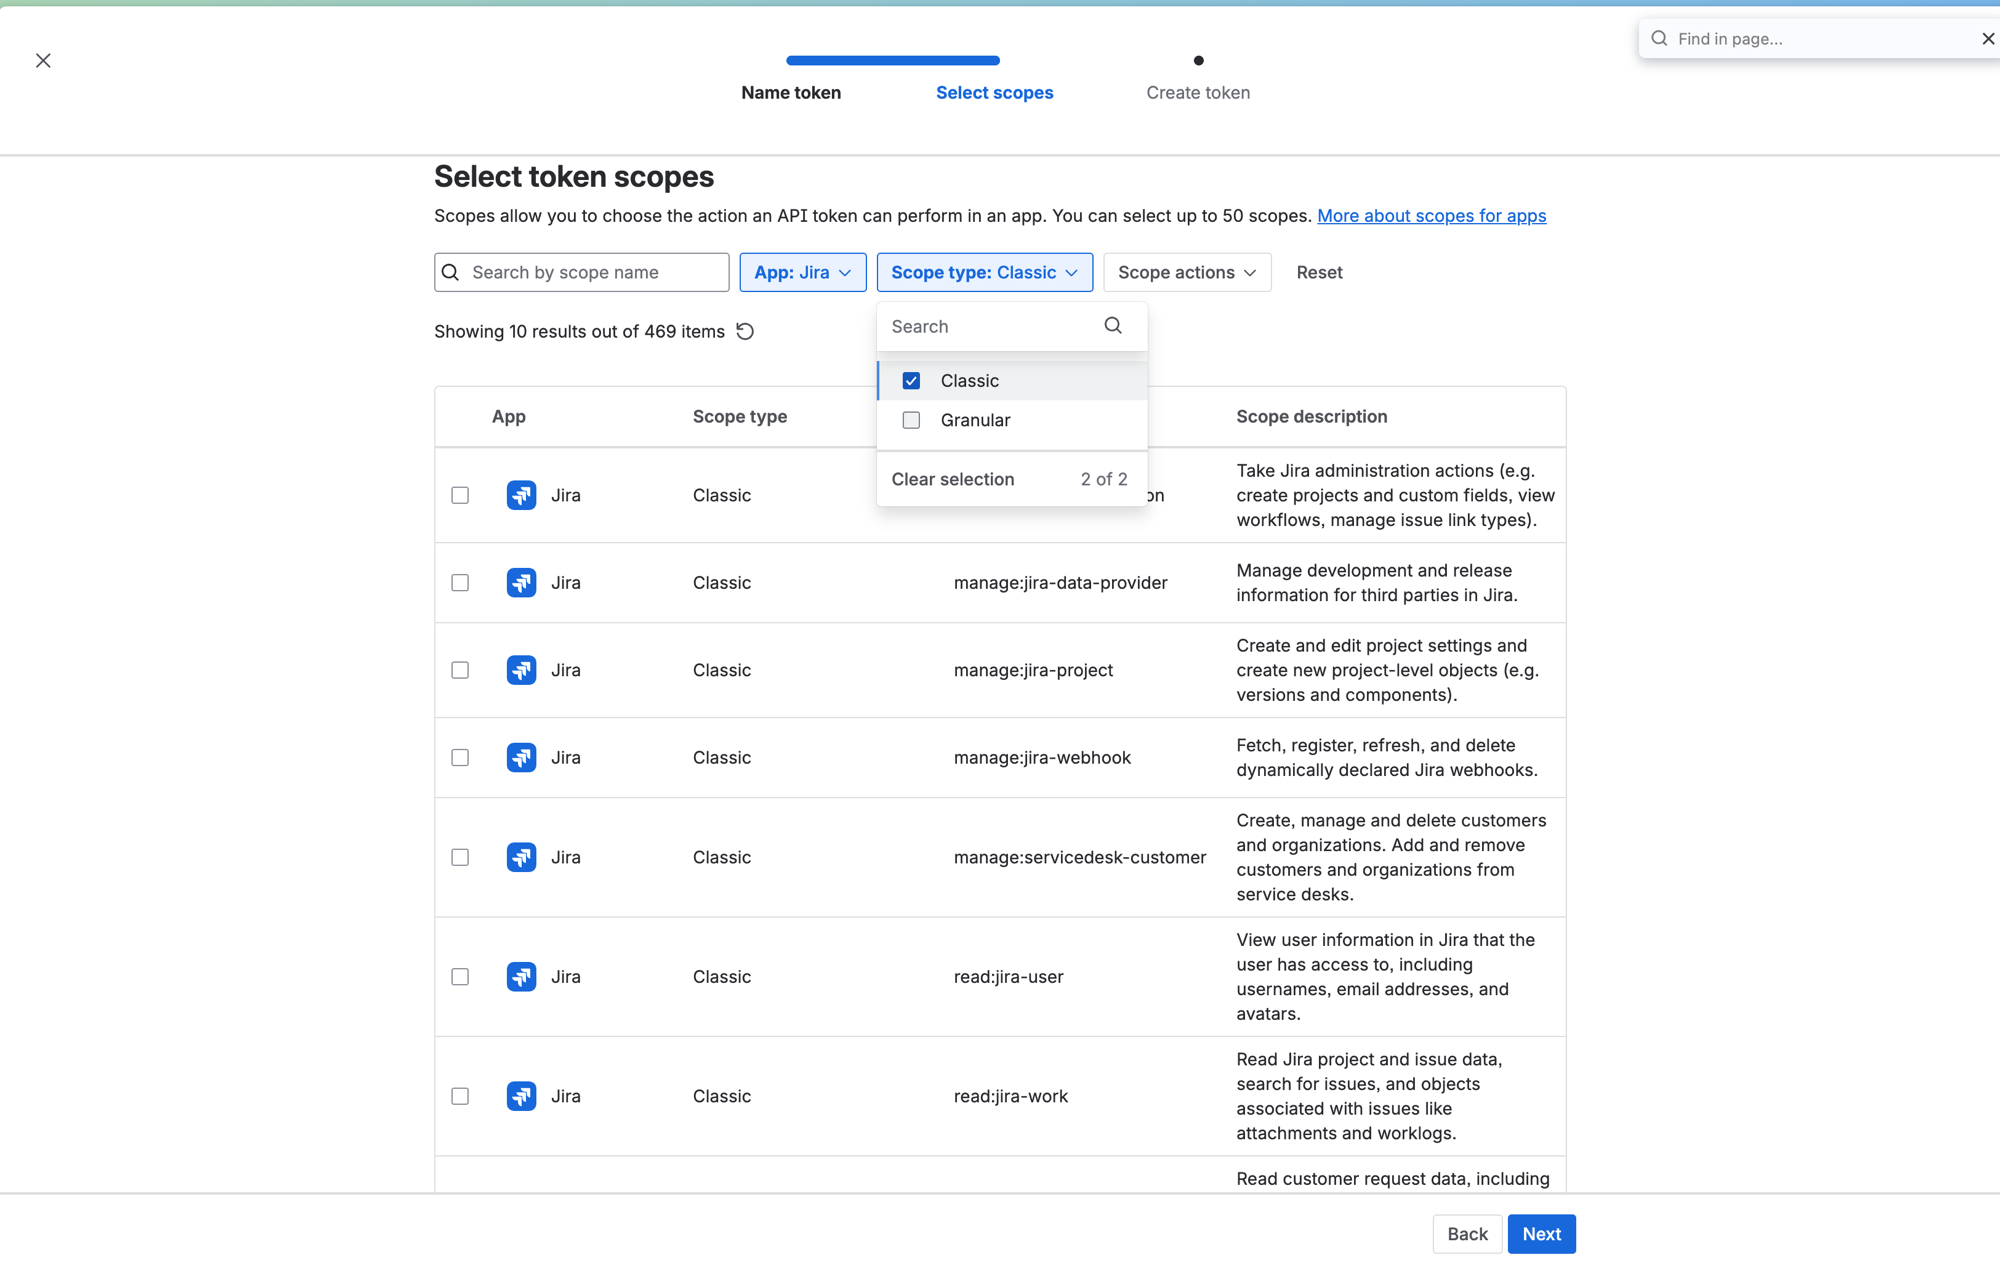2000x1270 pixels.
Task: Check the Granular scope type option
Action: pyautogui.click(x=911, y=420)
